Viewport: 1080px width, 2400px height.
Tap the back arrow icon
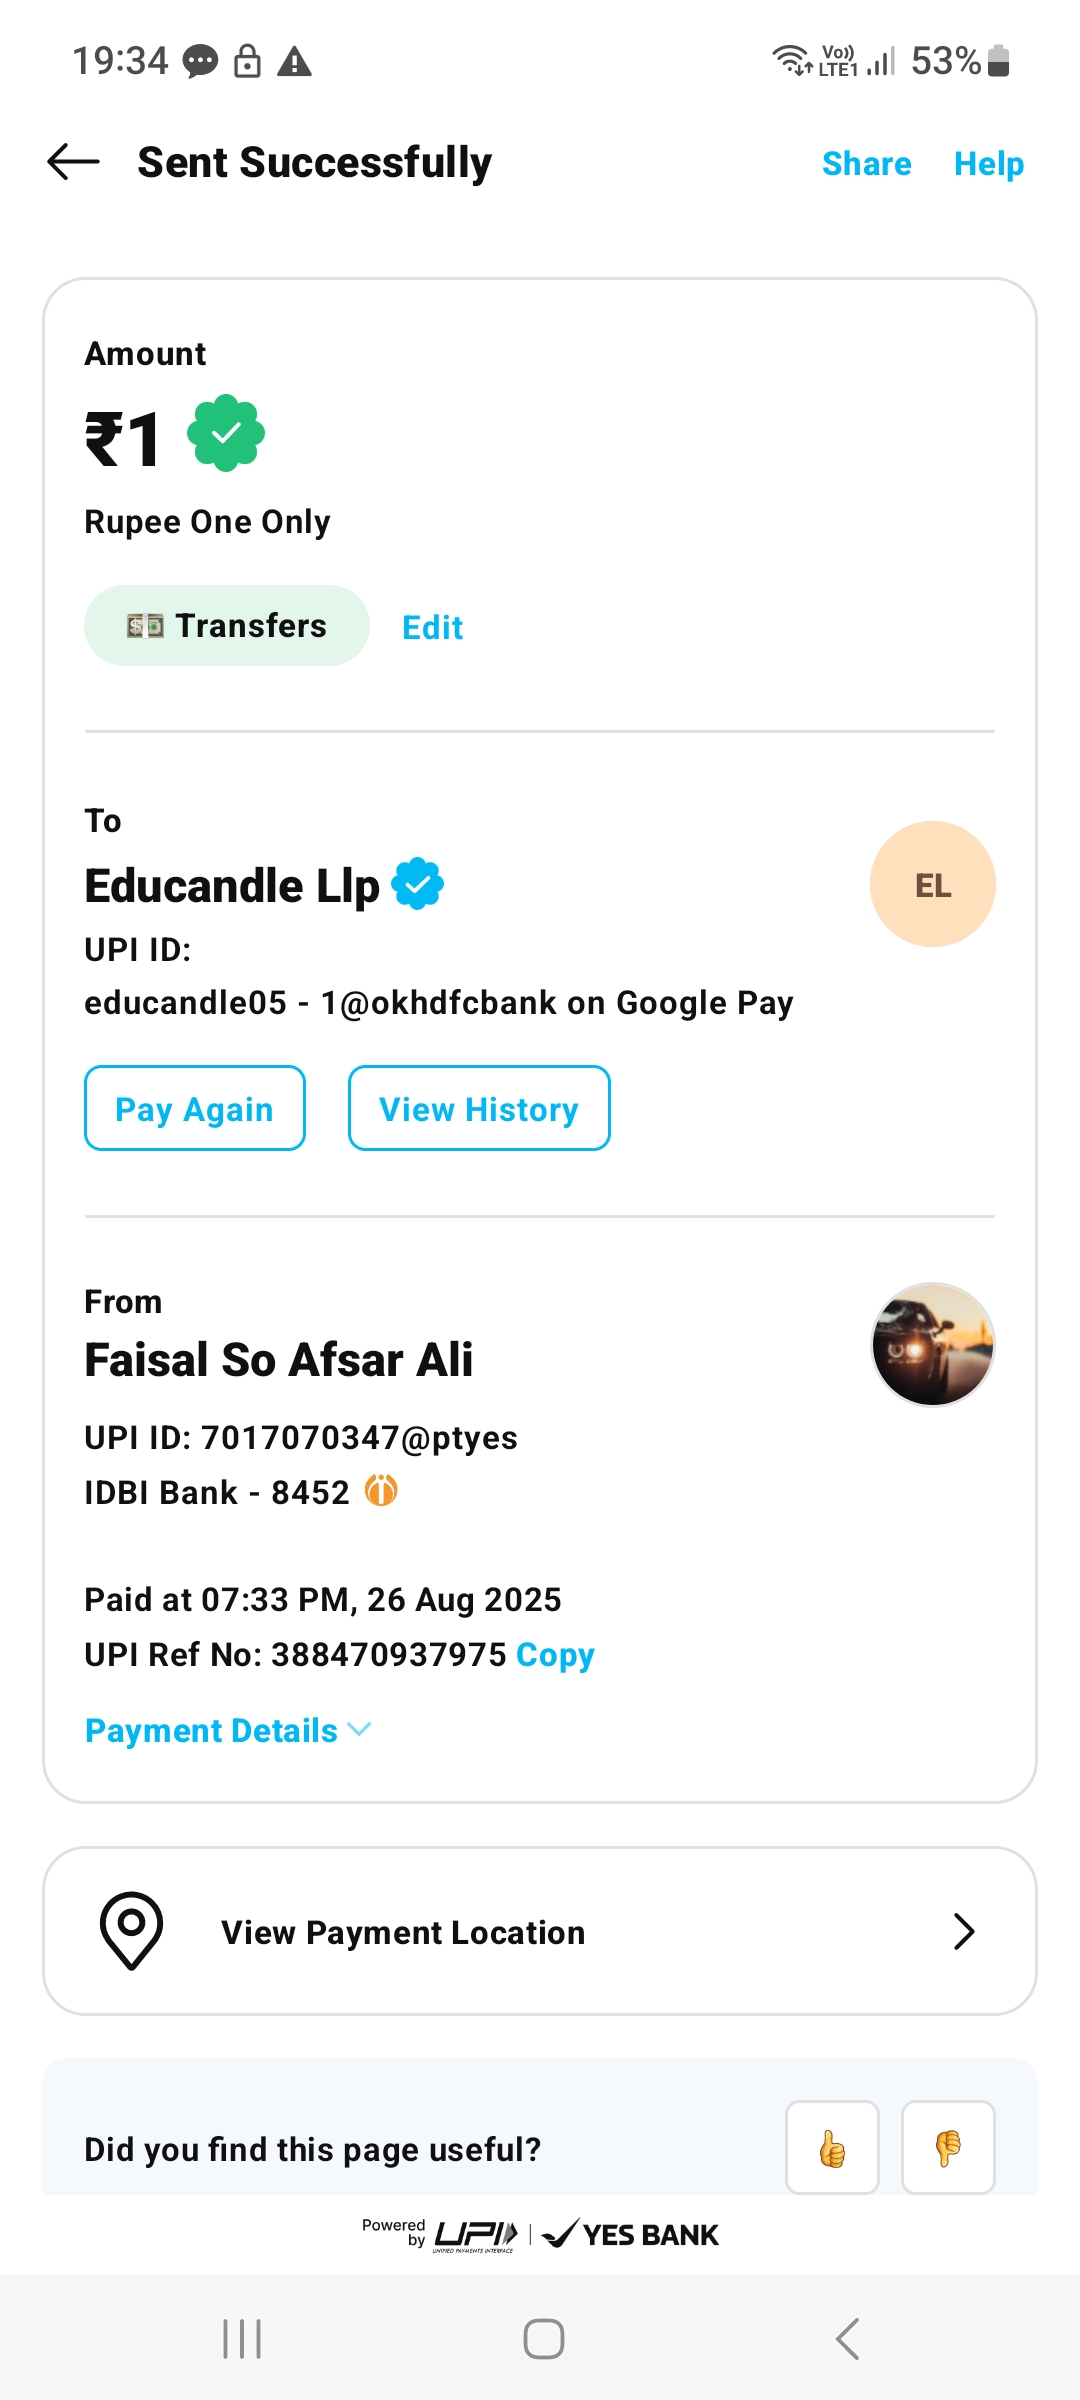pyautogui.click(x=74, y=162)
